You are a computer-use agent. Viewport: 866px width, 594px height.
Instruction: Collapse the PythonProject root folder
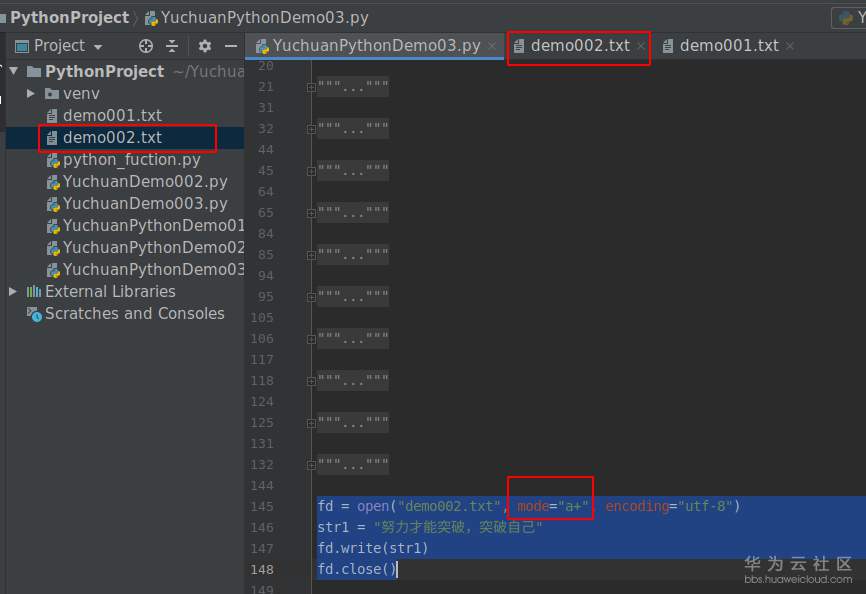[x=14, y=71]
